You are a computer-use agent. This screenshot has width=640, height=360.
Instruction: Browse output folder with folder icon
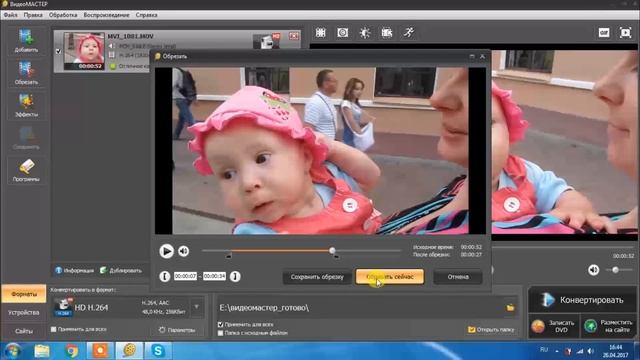click(510, 307)
